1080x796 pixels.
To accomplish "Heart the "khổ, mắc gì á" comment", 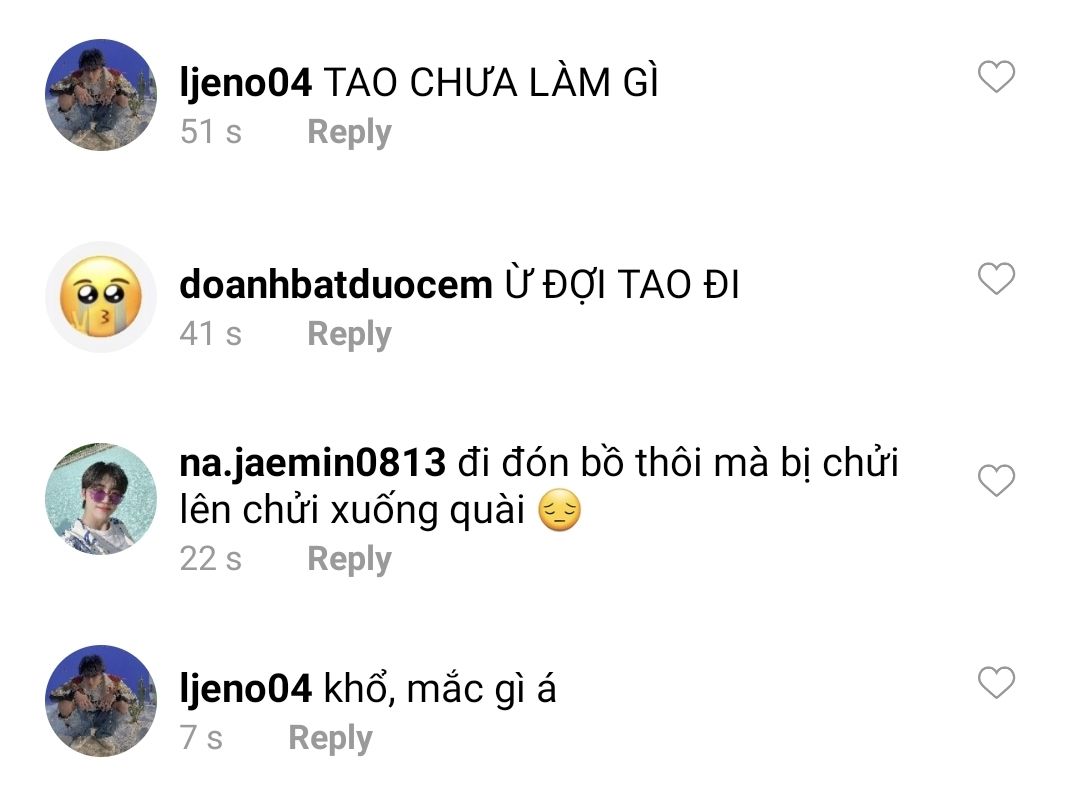I will click(996, 682).
